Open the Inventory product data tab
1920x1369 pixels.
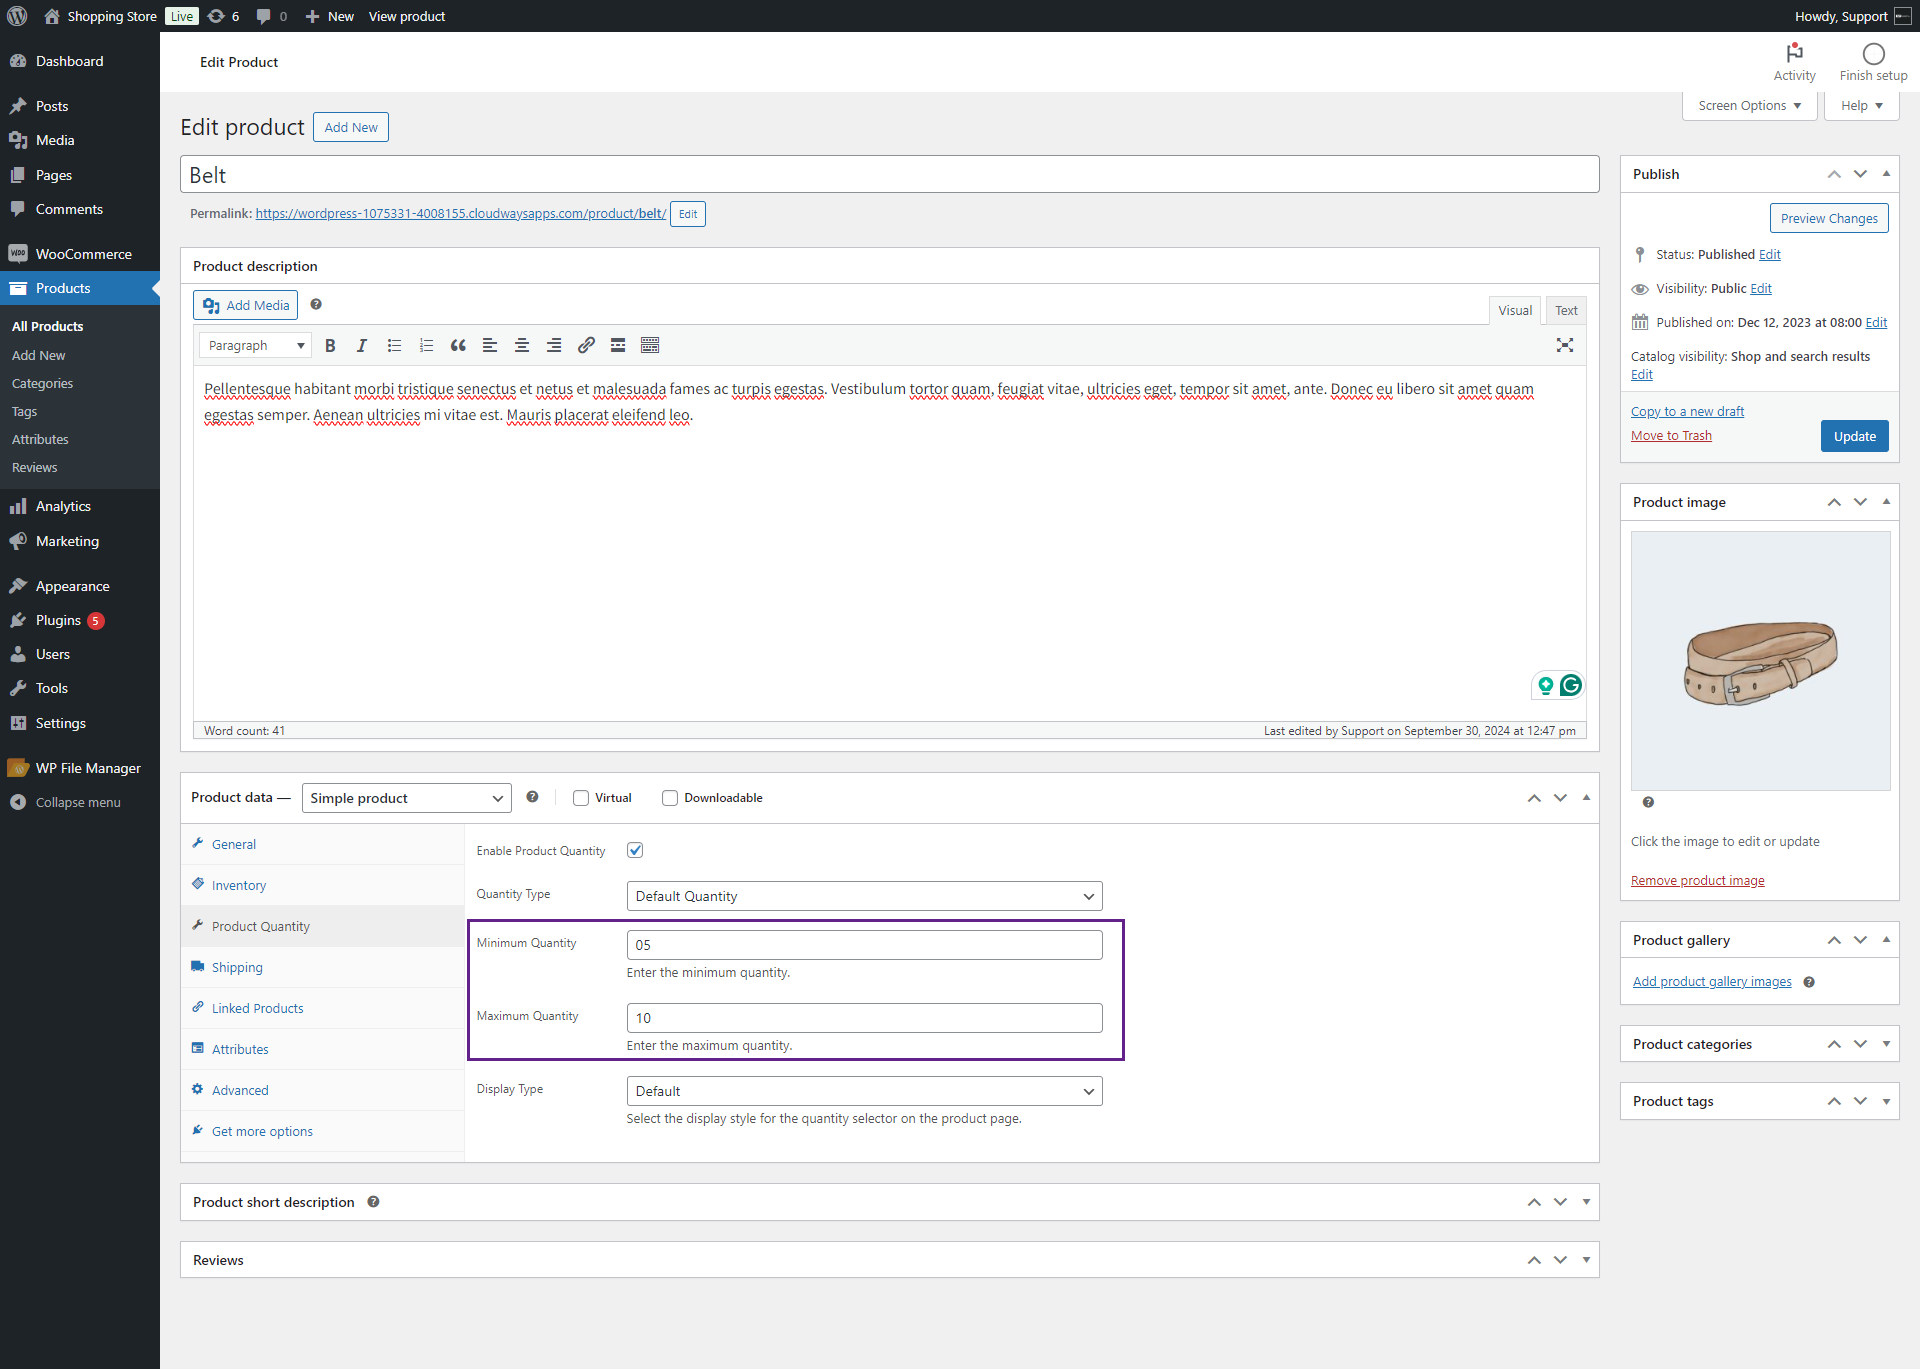click(x=238, y=885)
